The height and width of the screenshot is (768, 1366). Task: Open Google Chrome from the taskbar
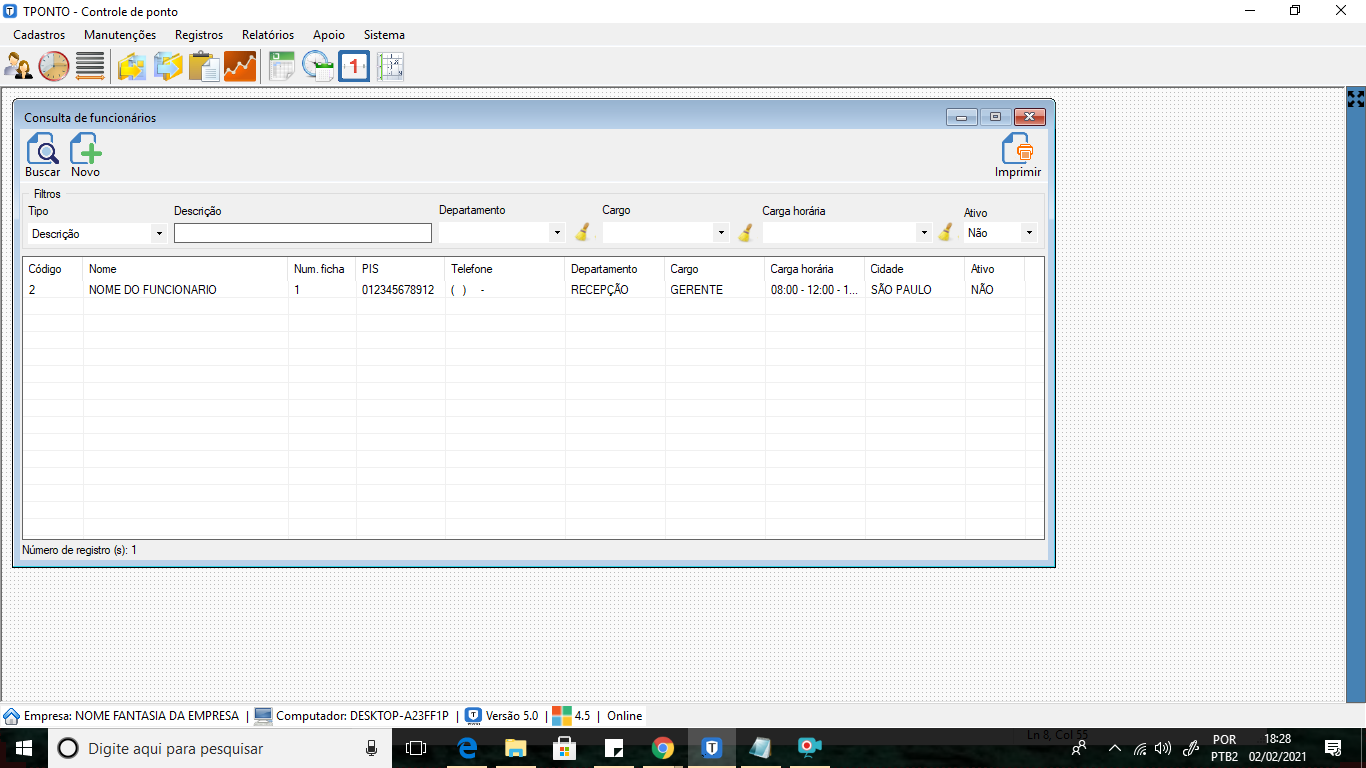coord(662,748)
